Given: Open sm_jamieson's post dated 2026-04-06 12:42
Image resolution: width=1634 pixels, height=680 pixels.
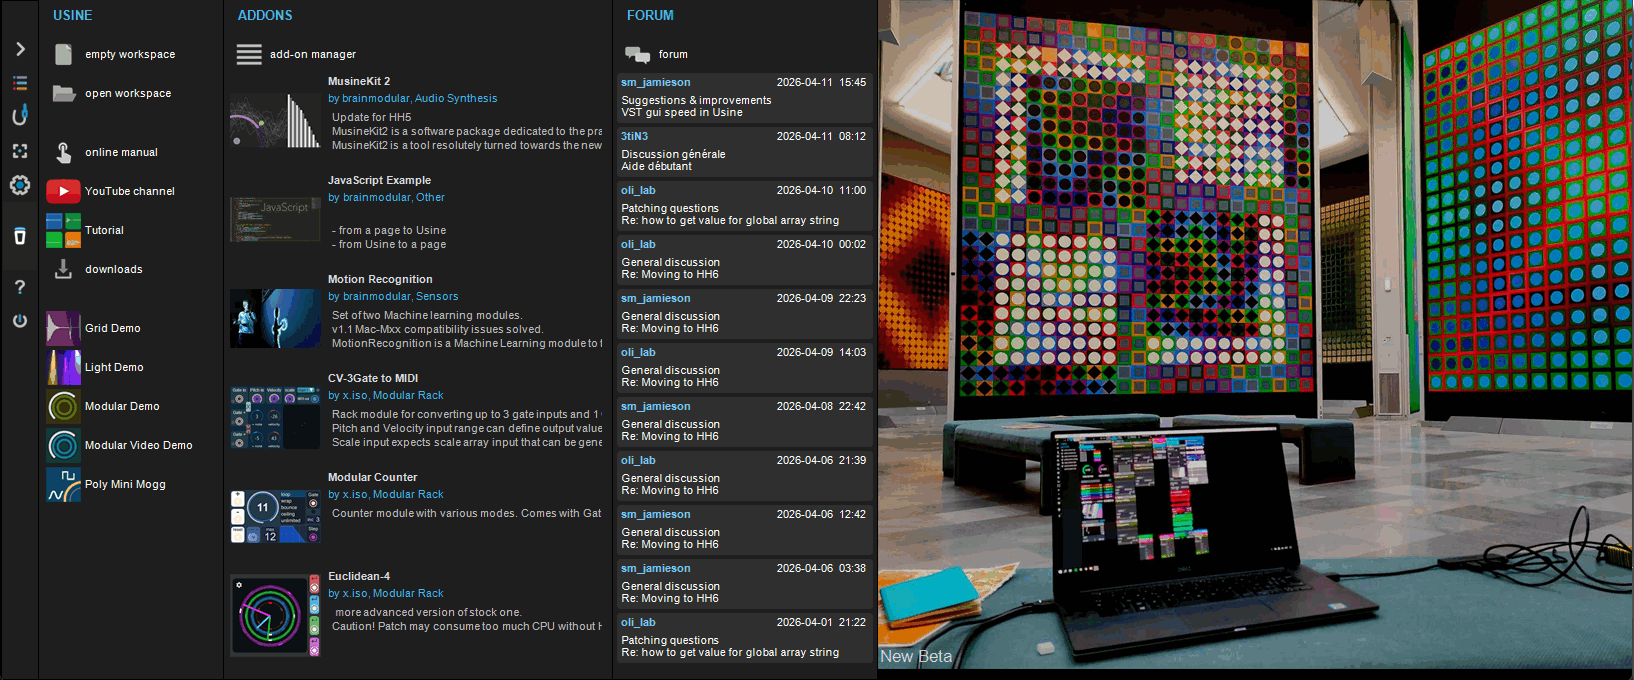Looking at the screenshot, I should pos(744,530).
